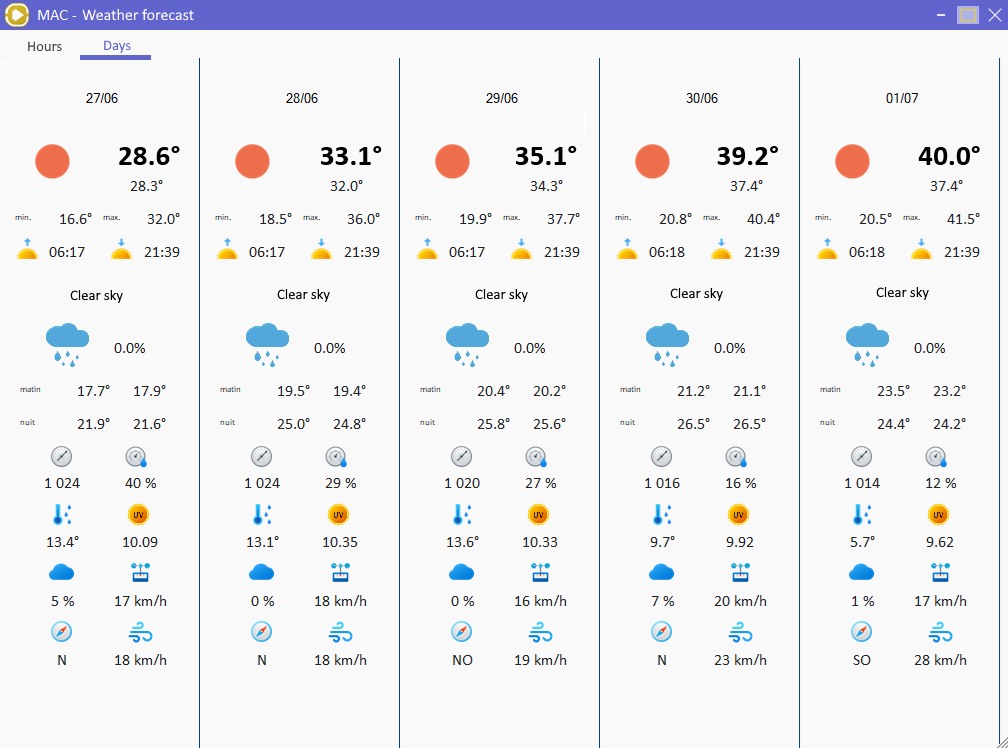The width and height of the screenshot is (1008, 748).
Task: Click the pressure value 1 014
Action: pyautogui.click(x=861, y=483)
